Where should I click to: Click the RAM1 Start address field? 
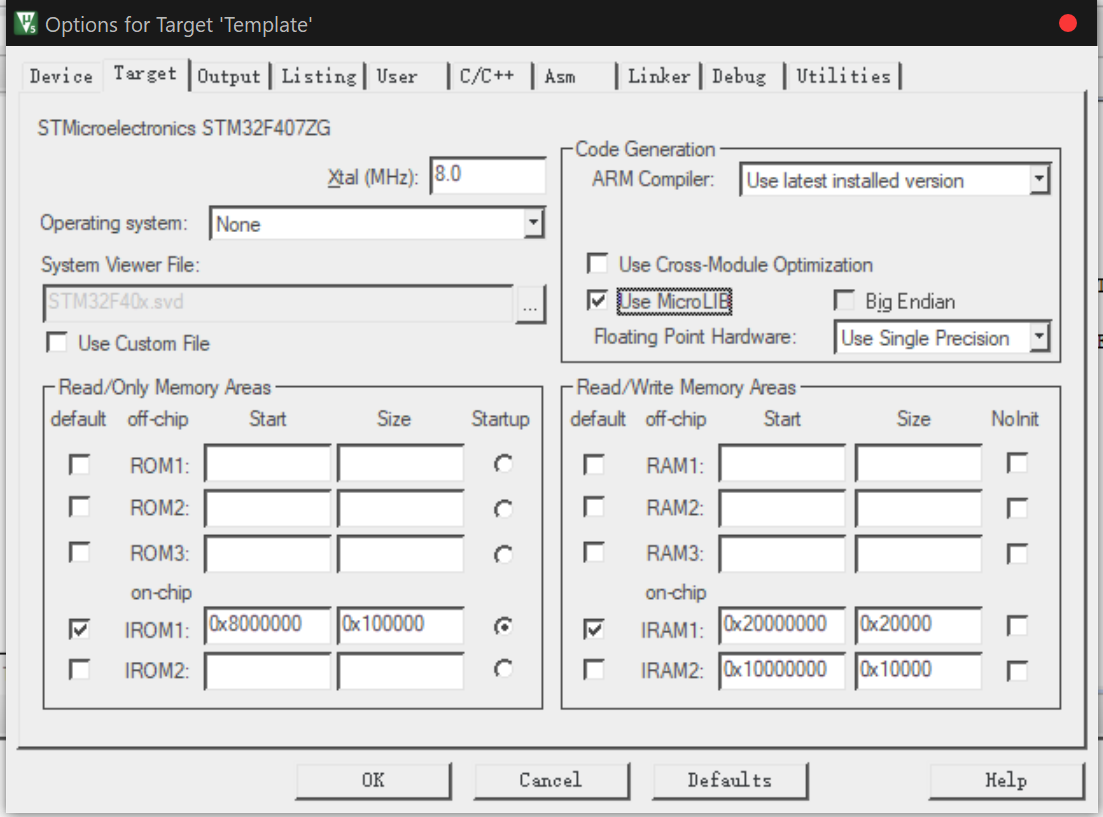point(782,462)
